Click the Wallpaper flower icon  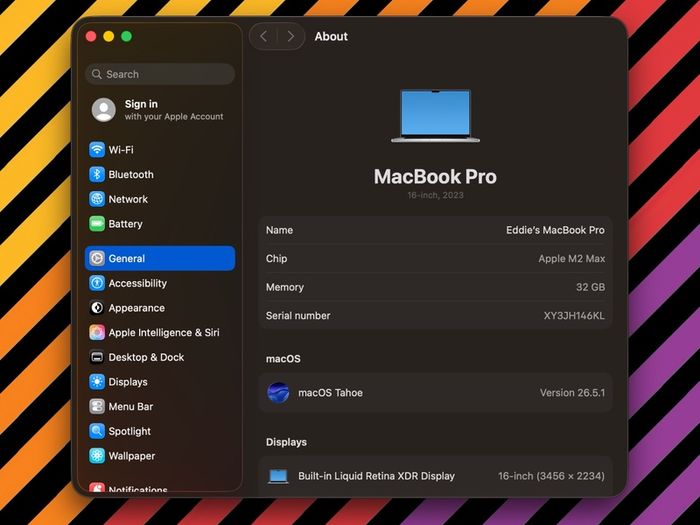(x=97, y=456)
